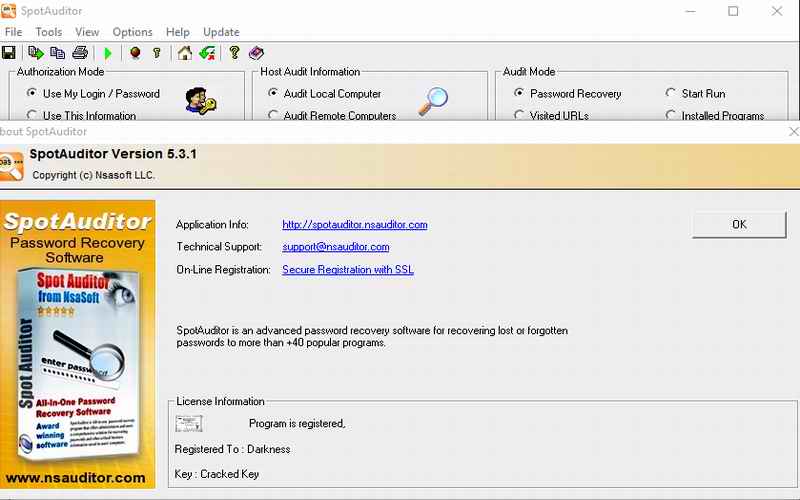Click the yellow question mark help icon

tap(234, 53)
